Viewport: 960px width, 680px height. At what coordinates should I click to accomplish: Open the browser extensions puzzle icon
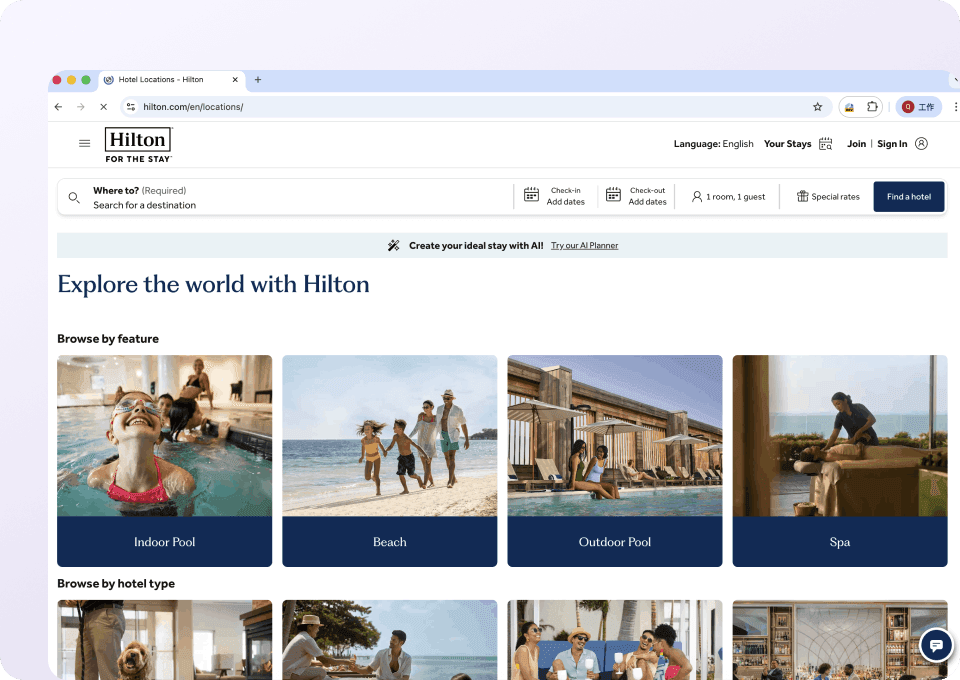coord(872,107)
